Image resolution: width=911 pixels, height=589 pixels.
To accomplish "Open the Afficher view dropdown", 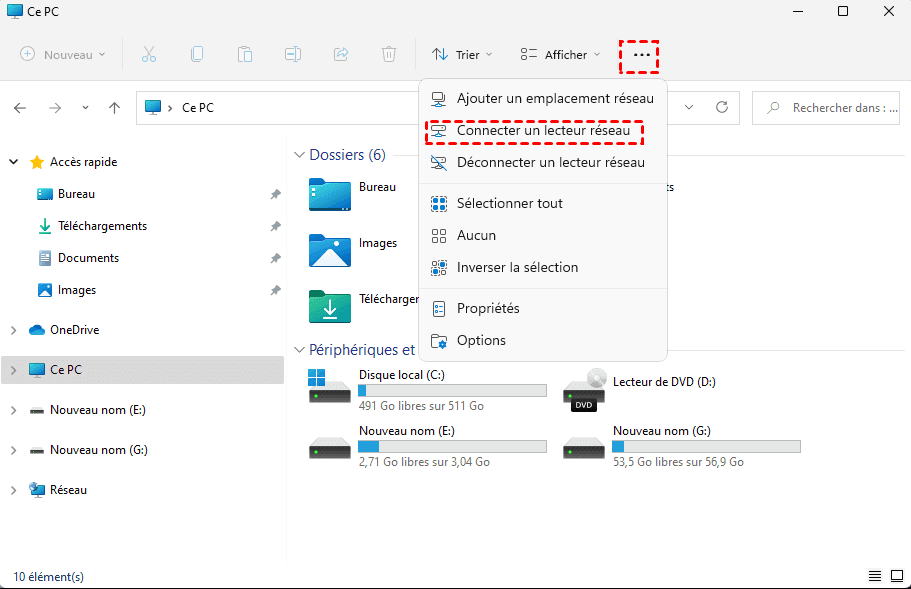I will click(x=560, y=54).
